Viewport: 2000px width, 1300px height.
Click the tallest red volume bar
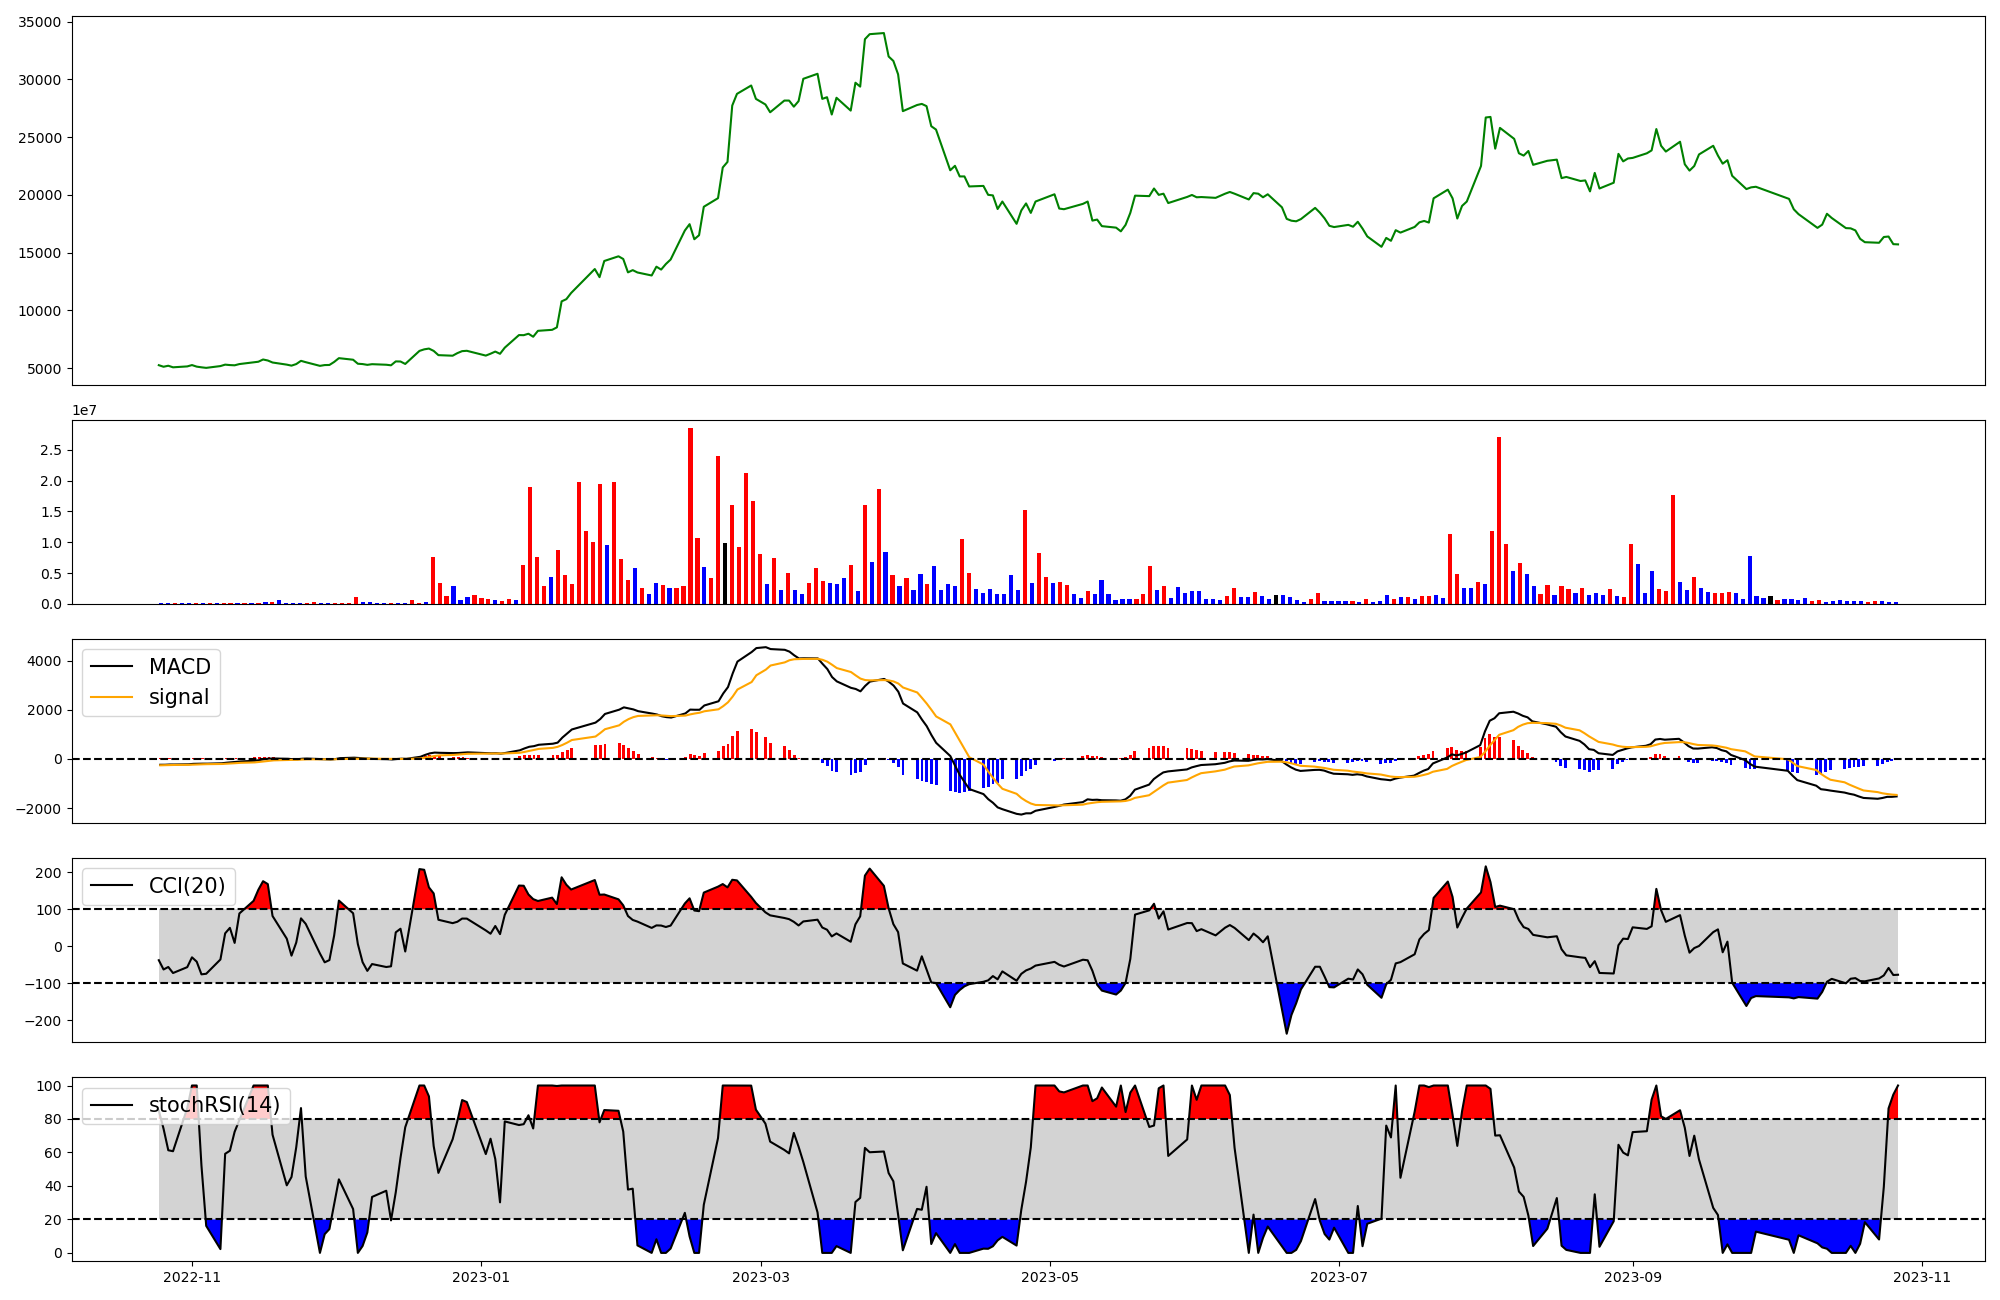pos(690,515)
